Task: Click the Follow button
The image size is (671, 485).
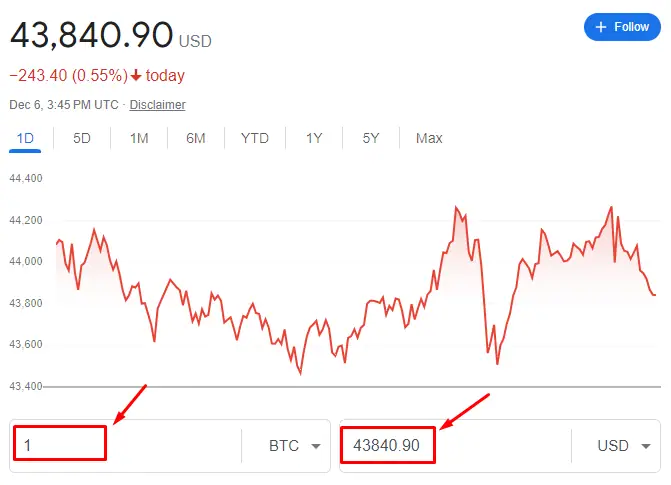Action: [x=622, y=27]
